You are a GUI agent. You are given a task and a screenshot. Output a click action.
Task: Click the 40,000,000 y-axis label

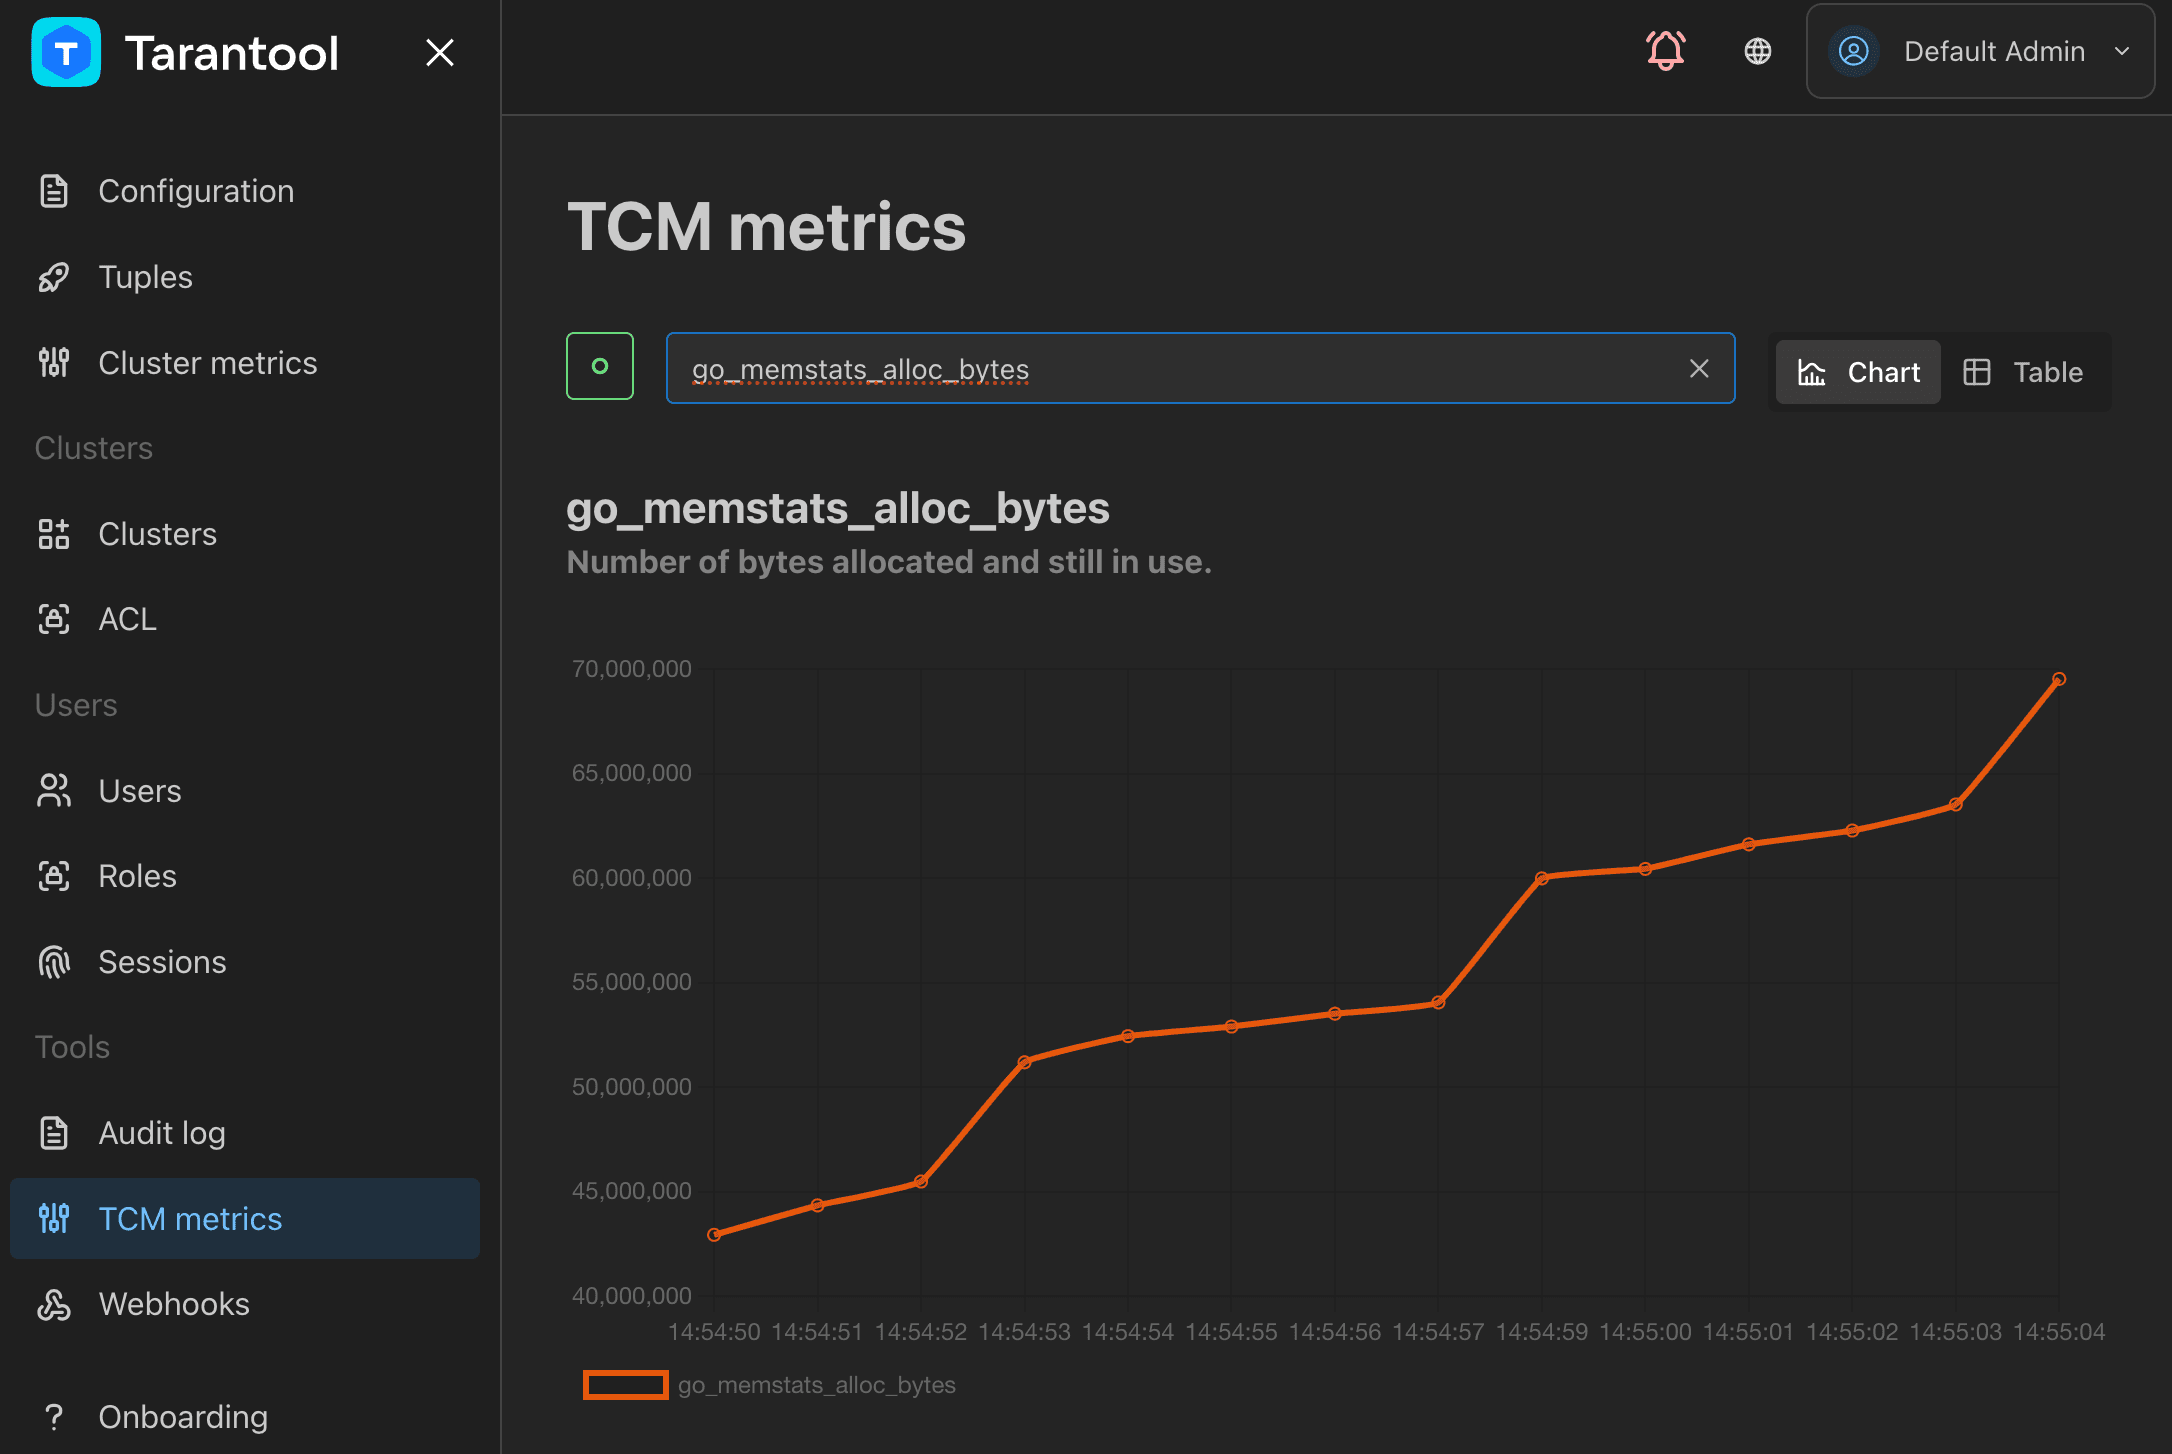coord(631,1295)
